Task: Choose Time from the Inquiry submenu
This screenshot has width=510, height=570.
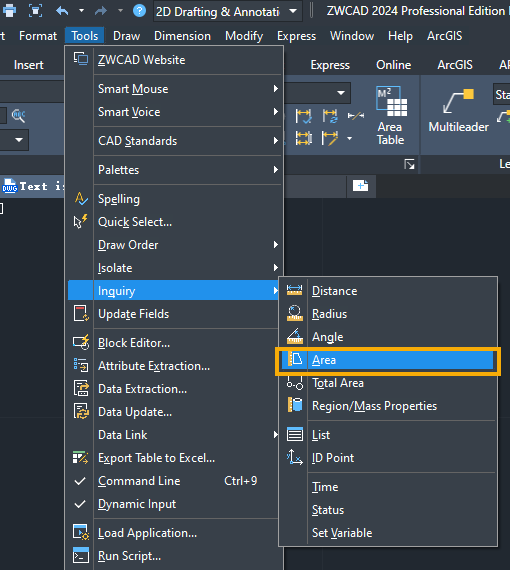Action: [388, 487]
